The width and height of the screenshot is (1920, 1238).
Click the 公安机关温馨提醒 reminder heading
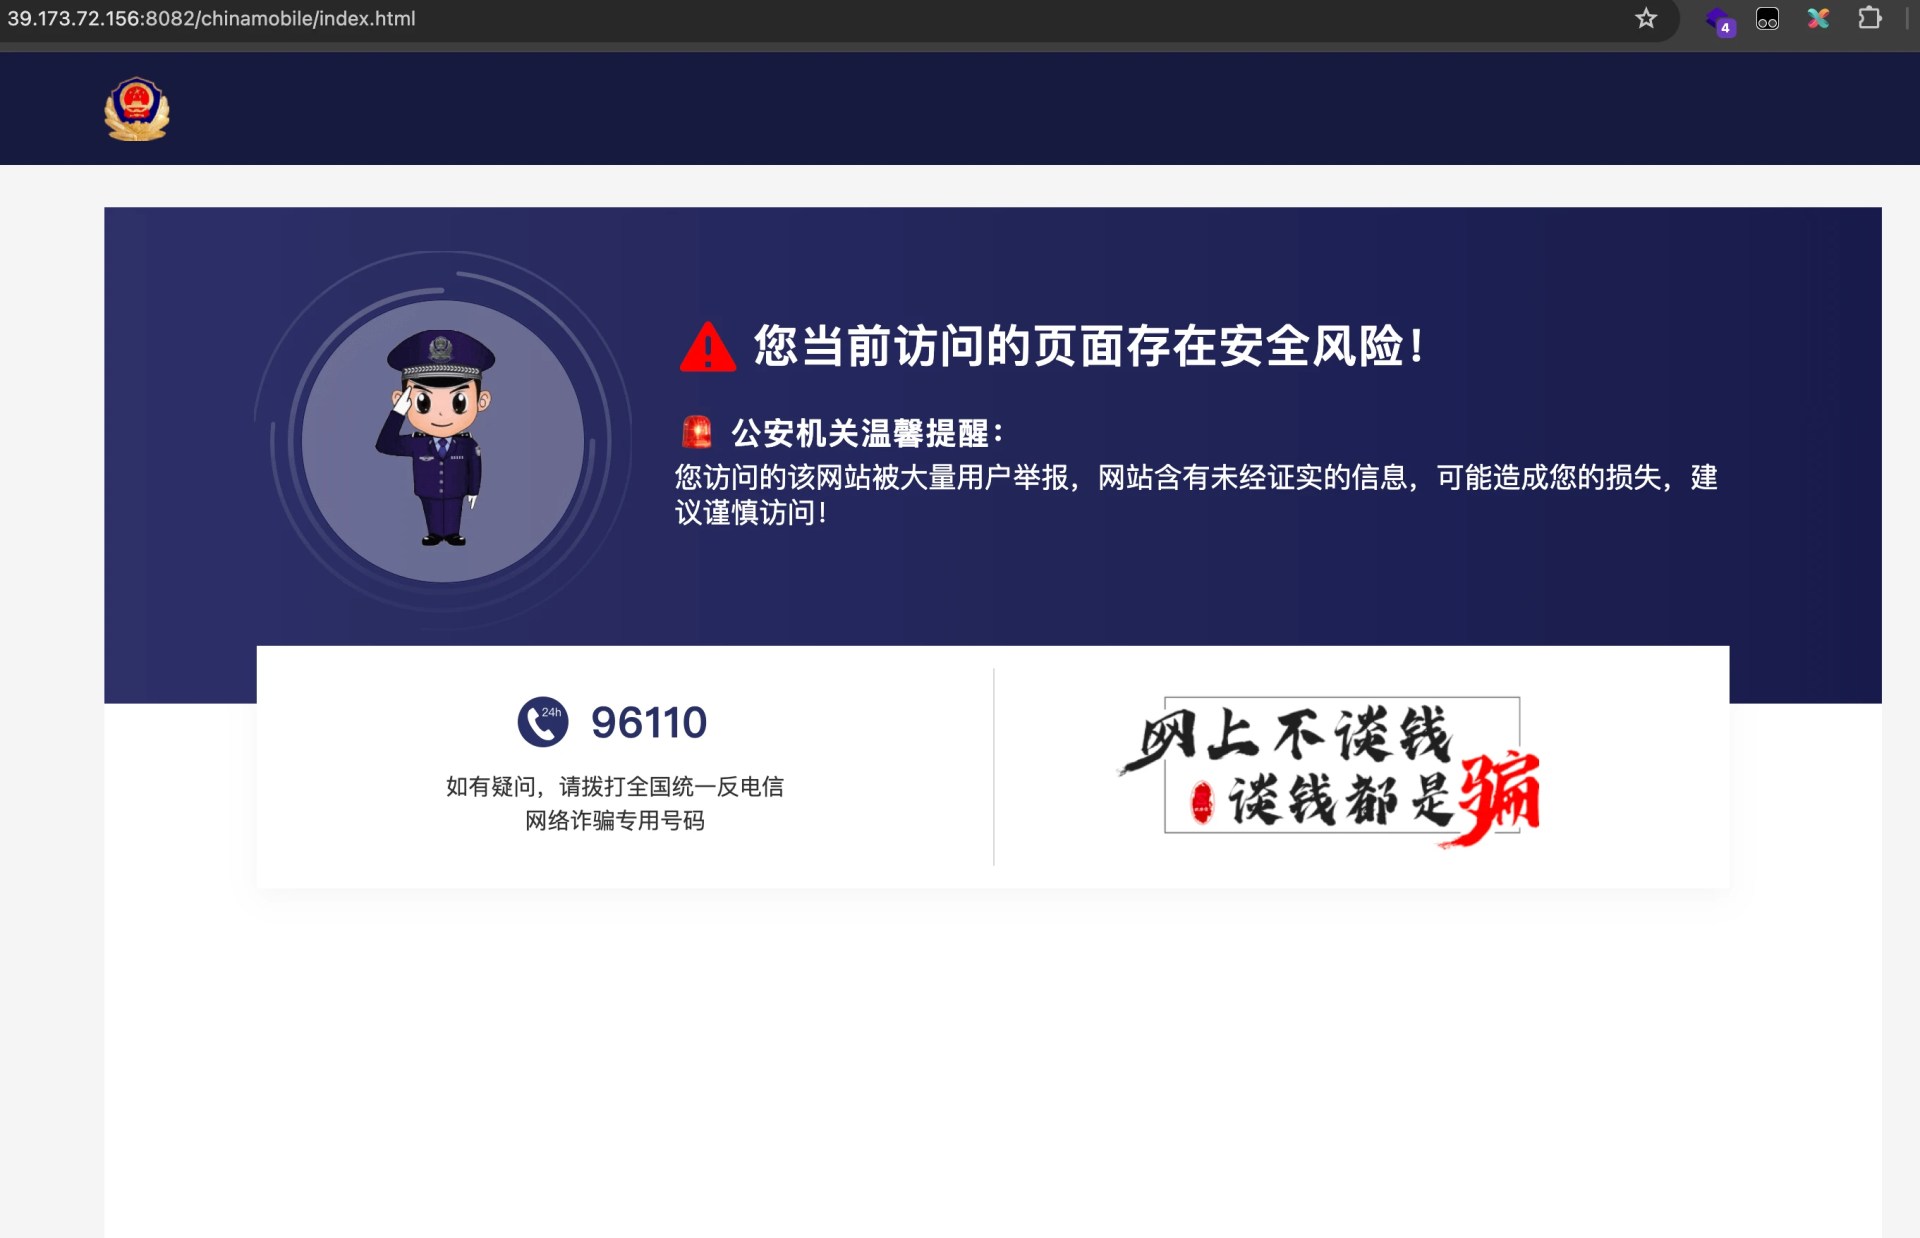coord(867,432)
